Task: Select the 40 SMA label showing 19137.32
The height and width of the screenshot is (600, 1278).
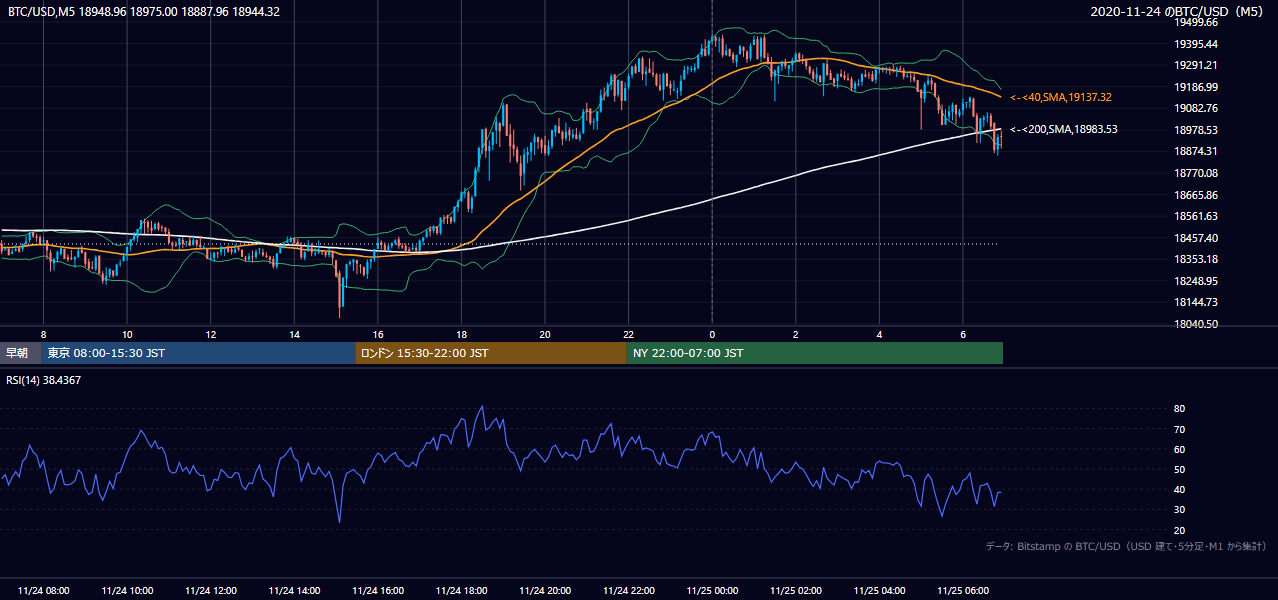Action: tap(1061, 98)
